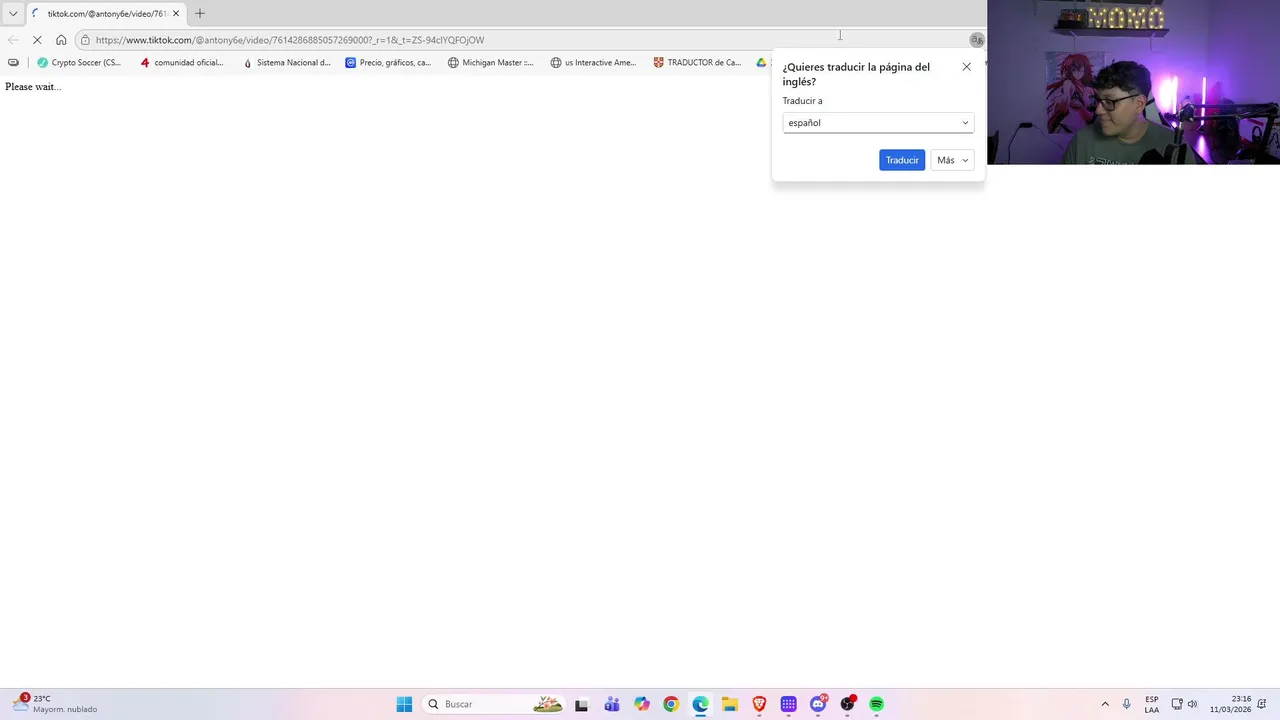
Task: Open first bookmark icon in favorites bar
Action: coord(13,62)
